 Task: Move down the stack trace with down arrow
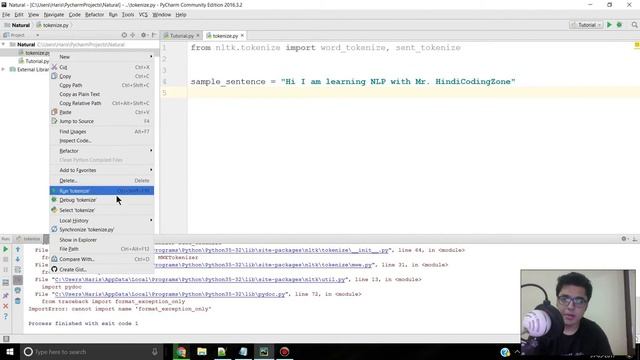click(18, 259)
